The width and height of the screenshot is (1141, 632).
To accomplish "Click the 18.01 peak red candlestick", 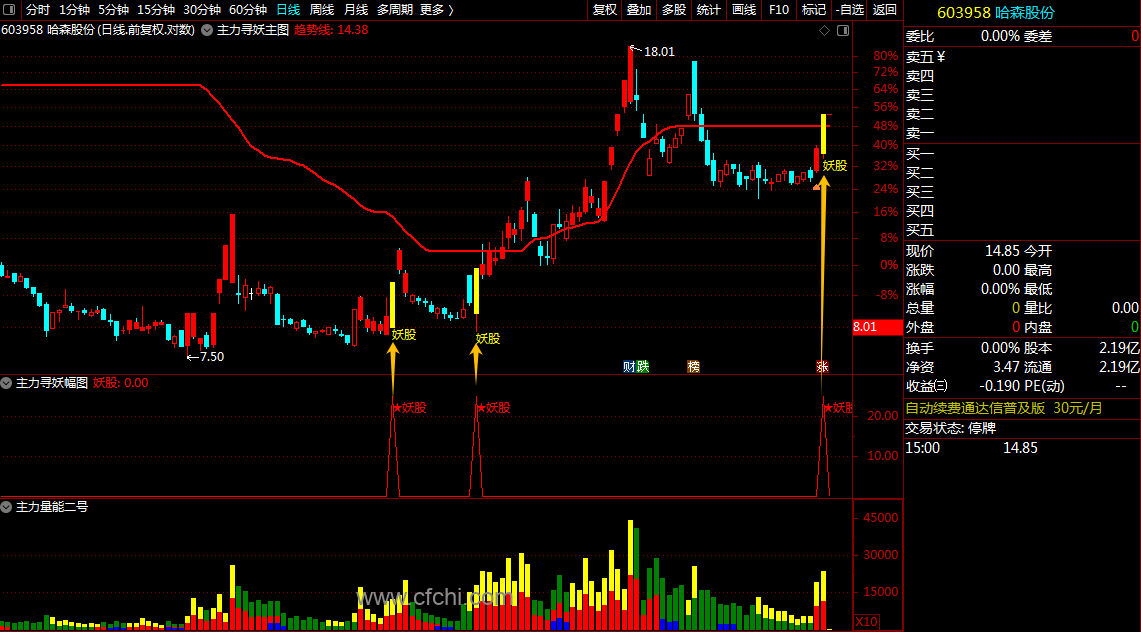I will (630, 76).
